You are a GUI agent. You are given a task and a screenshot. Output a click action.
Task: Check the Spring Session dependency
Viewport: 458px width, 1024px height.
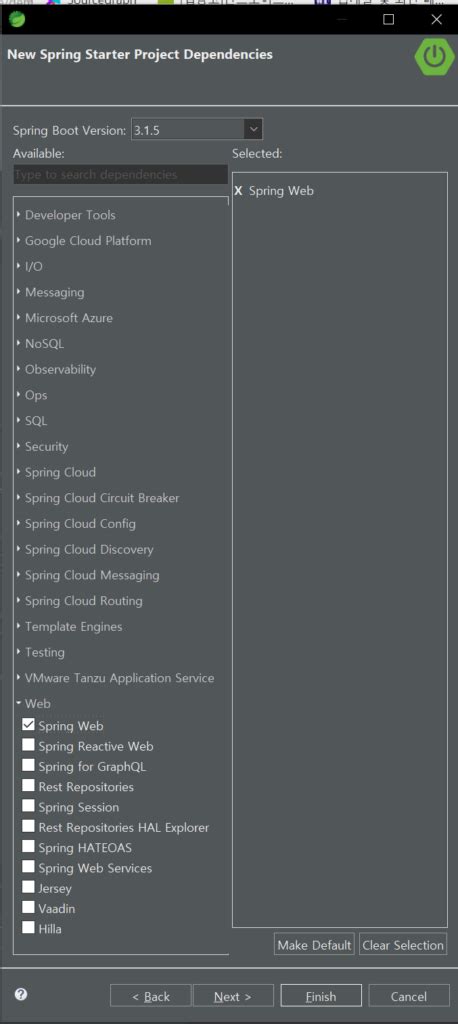28,806
